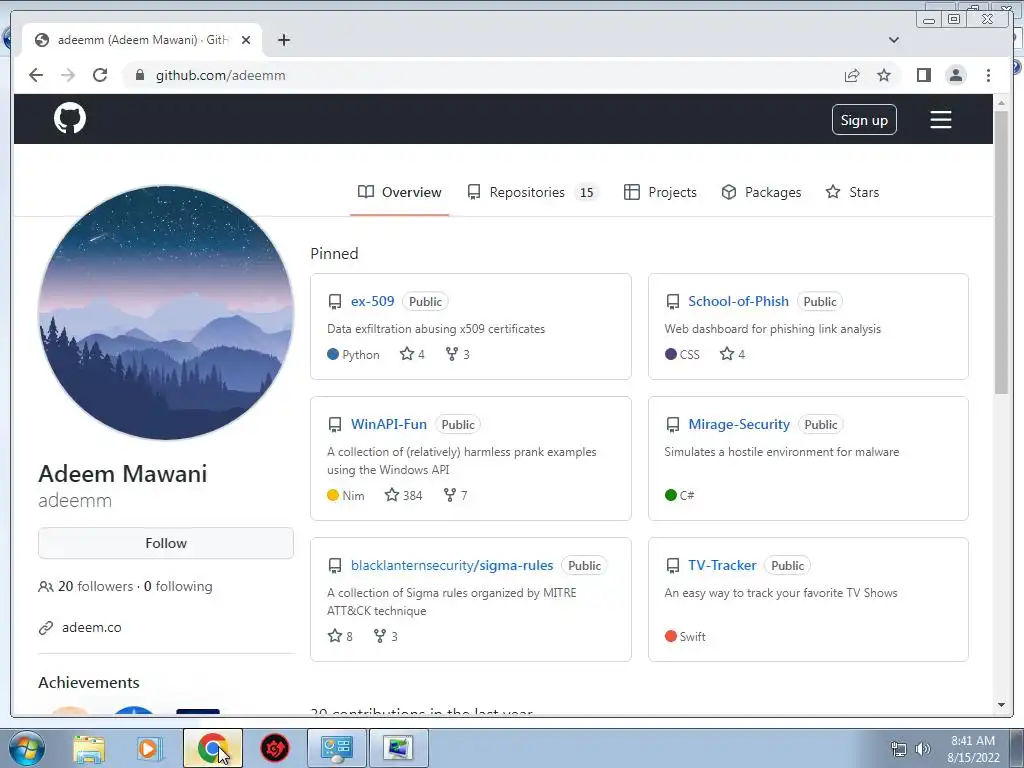Click the Sign up button
This screenshot has height=768, width=1024.
coord(864,120)
